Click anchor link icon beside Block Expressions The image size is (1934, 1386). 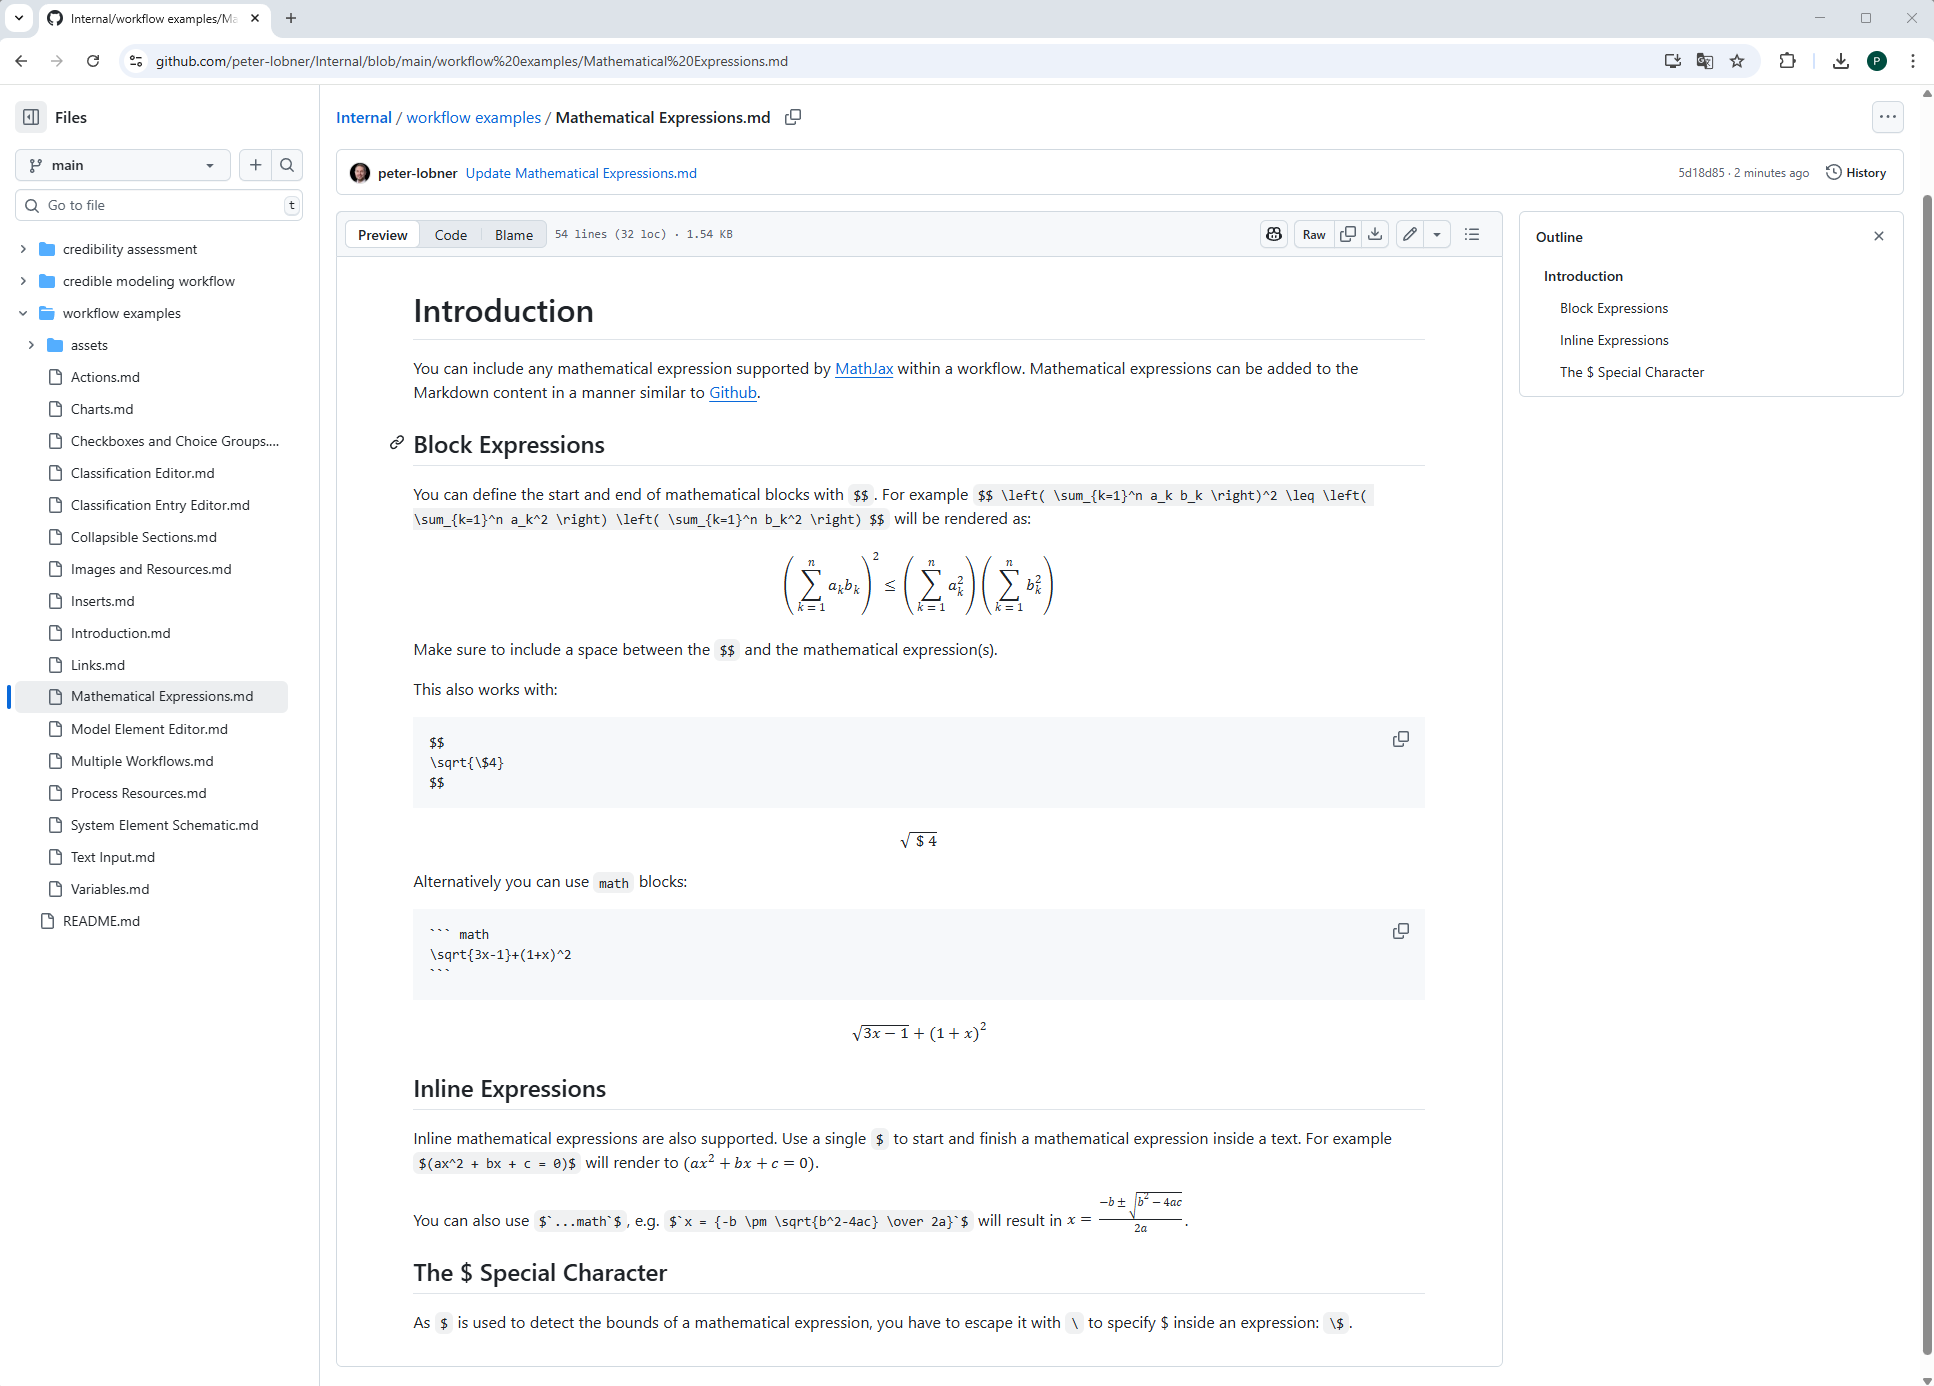[397, 443]
